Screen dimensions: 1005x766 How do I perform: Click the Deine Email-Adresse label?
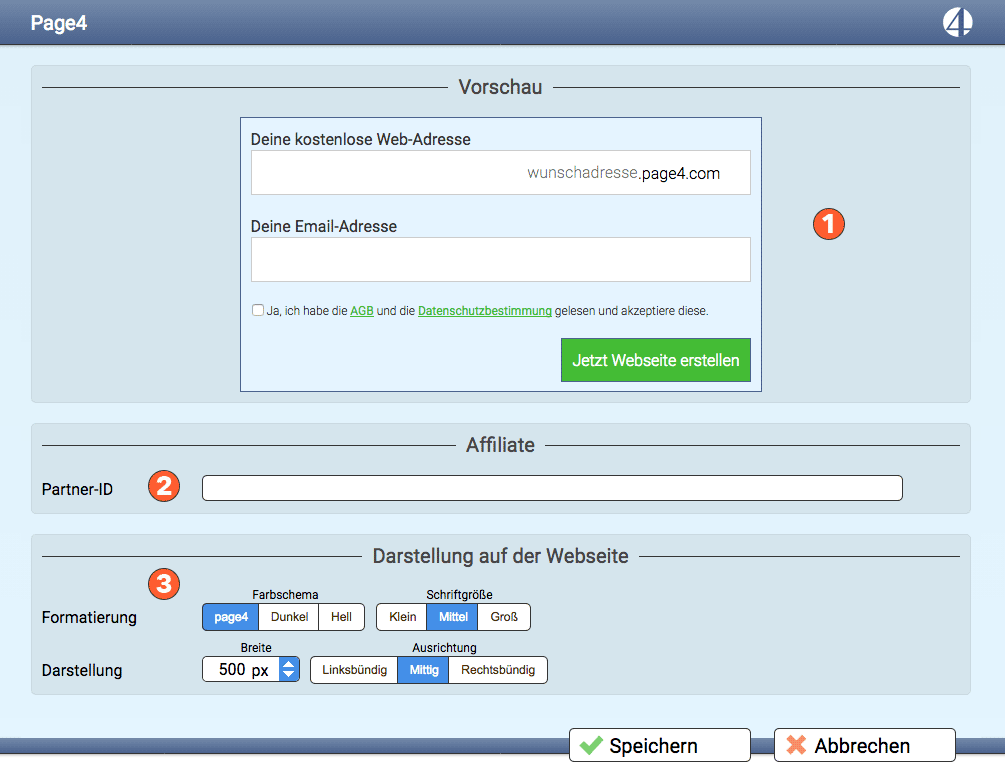324,226
